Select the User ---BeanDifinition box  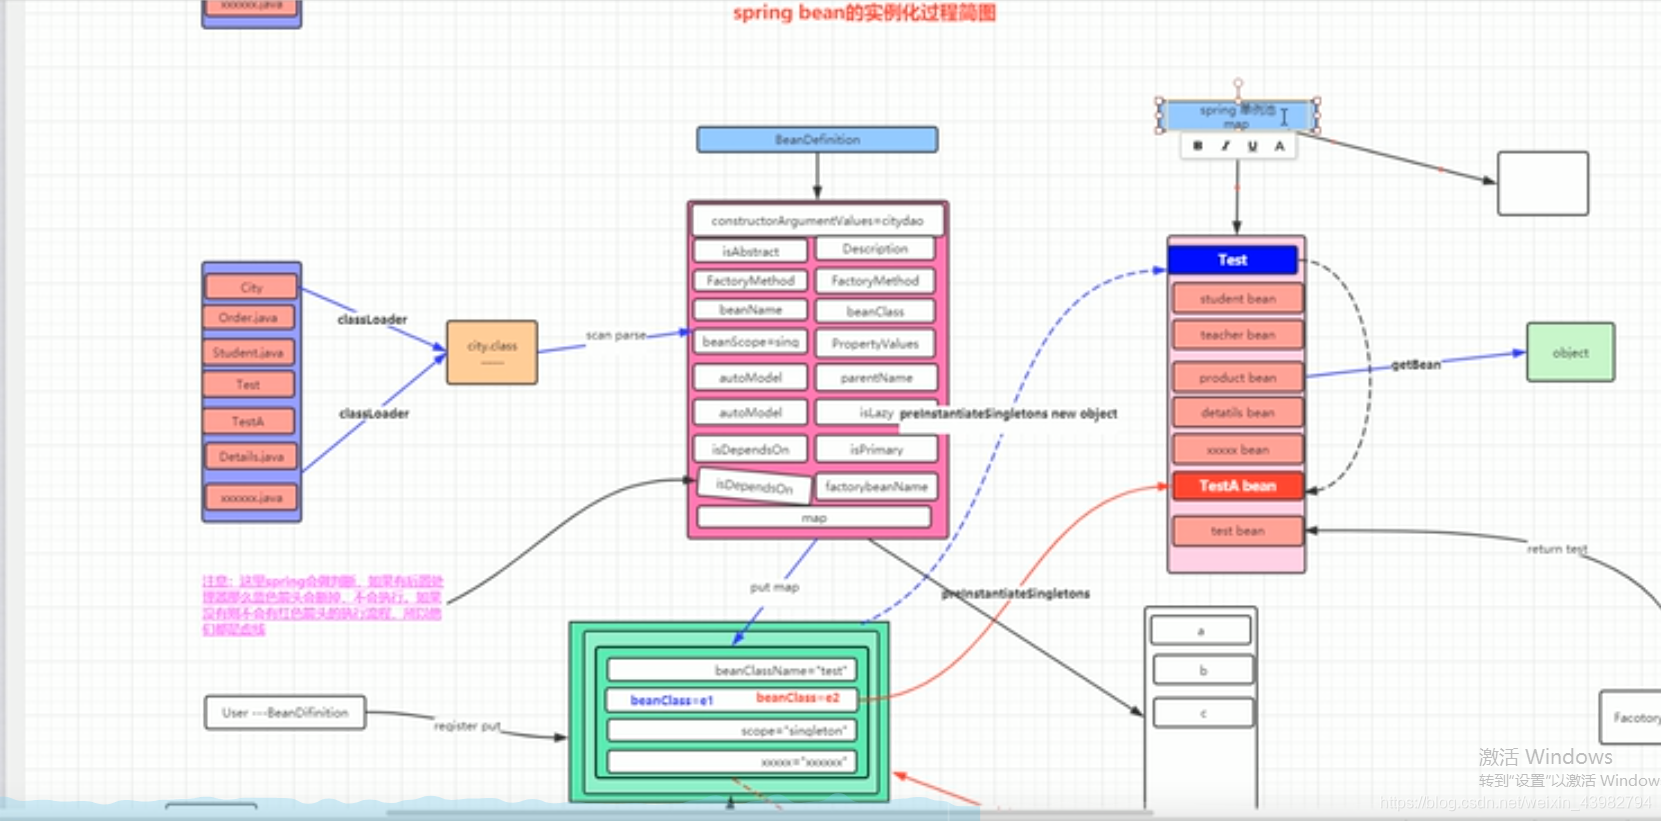[285, 713]
